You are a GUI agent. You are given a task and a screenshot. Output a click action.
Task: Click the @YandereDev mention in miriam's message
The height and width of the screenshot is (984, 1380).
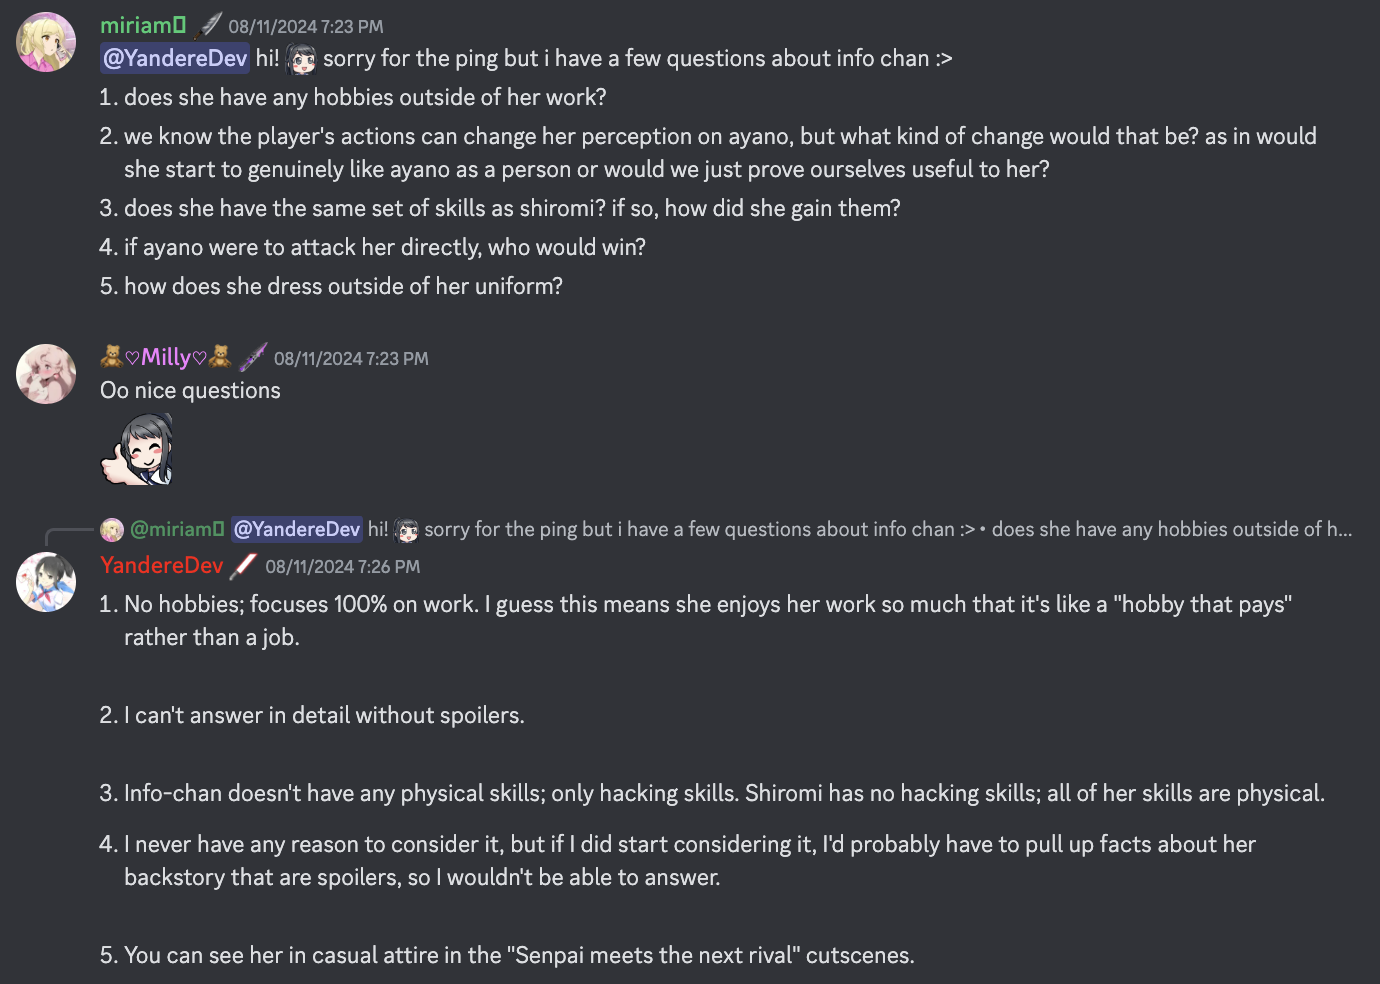click(175, 59)
